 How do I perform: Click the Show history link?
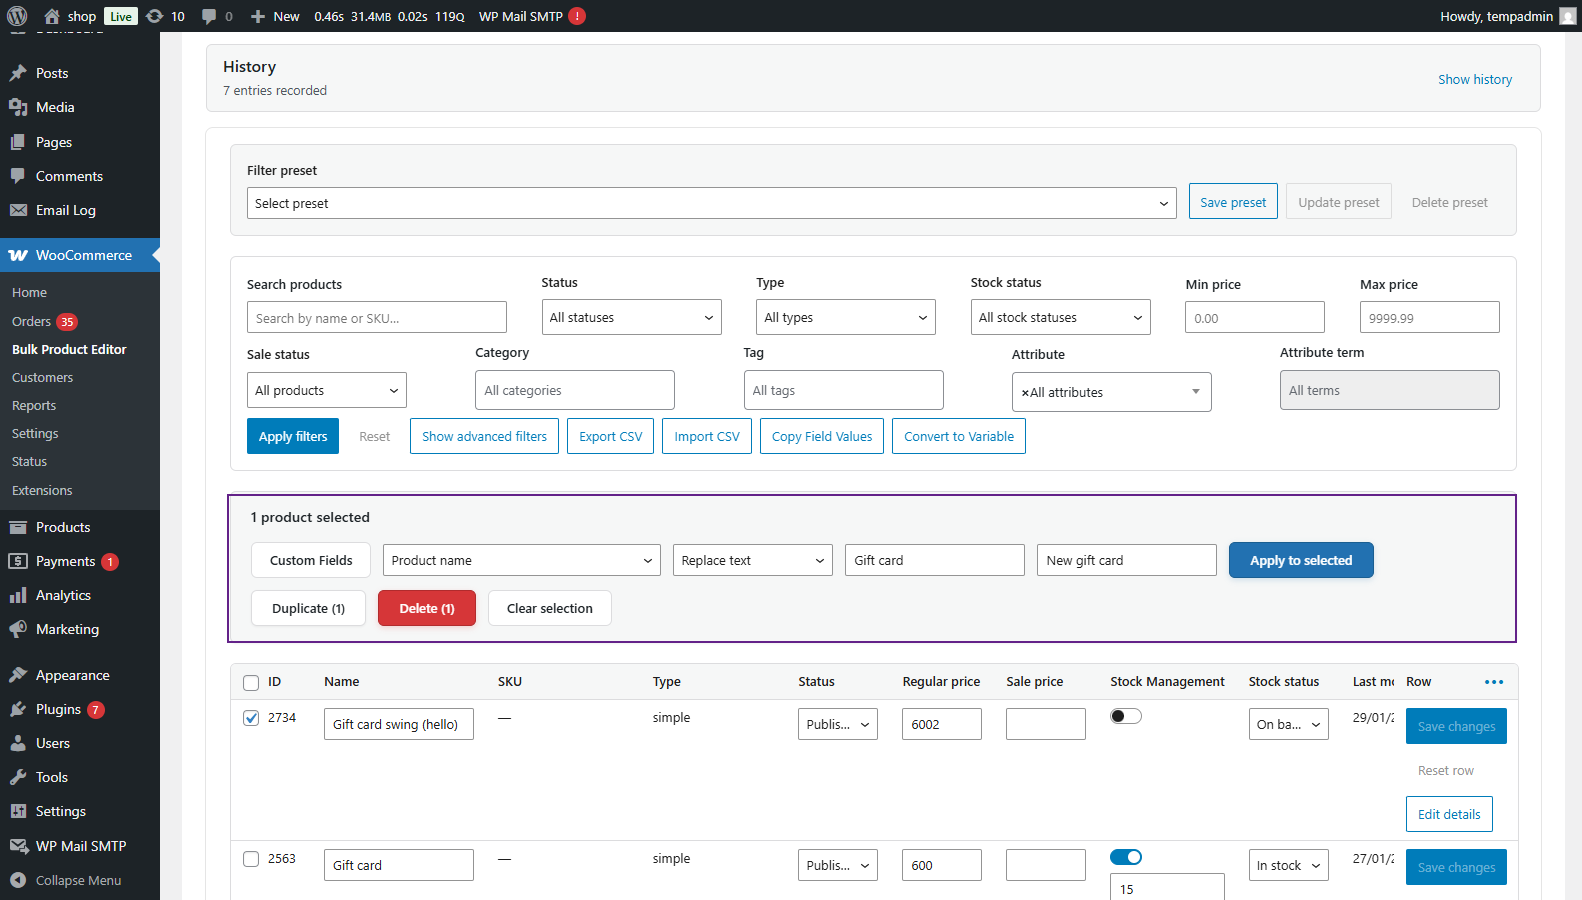click(1474, 80)
